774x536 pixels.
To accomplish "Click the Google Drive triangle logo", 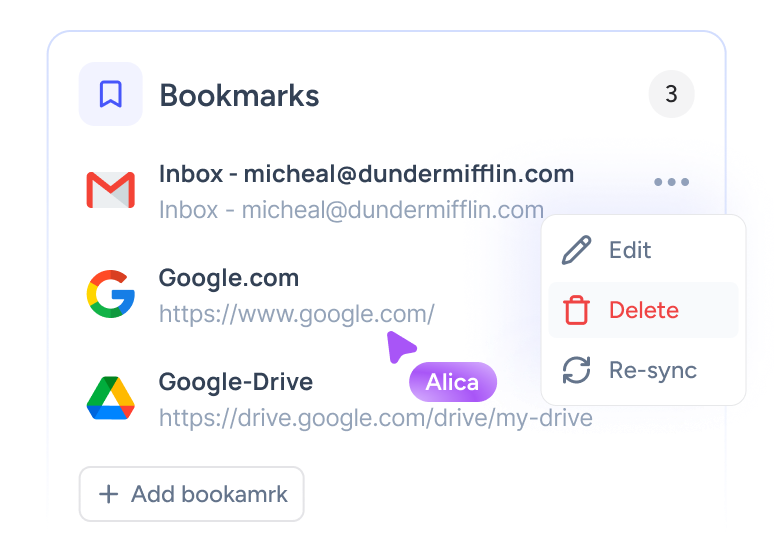I will tap(111, 398).
